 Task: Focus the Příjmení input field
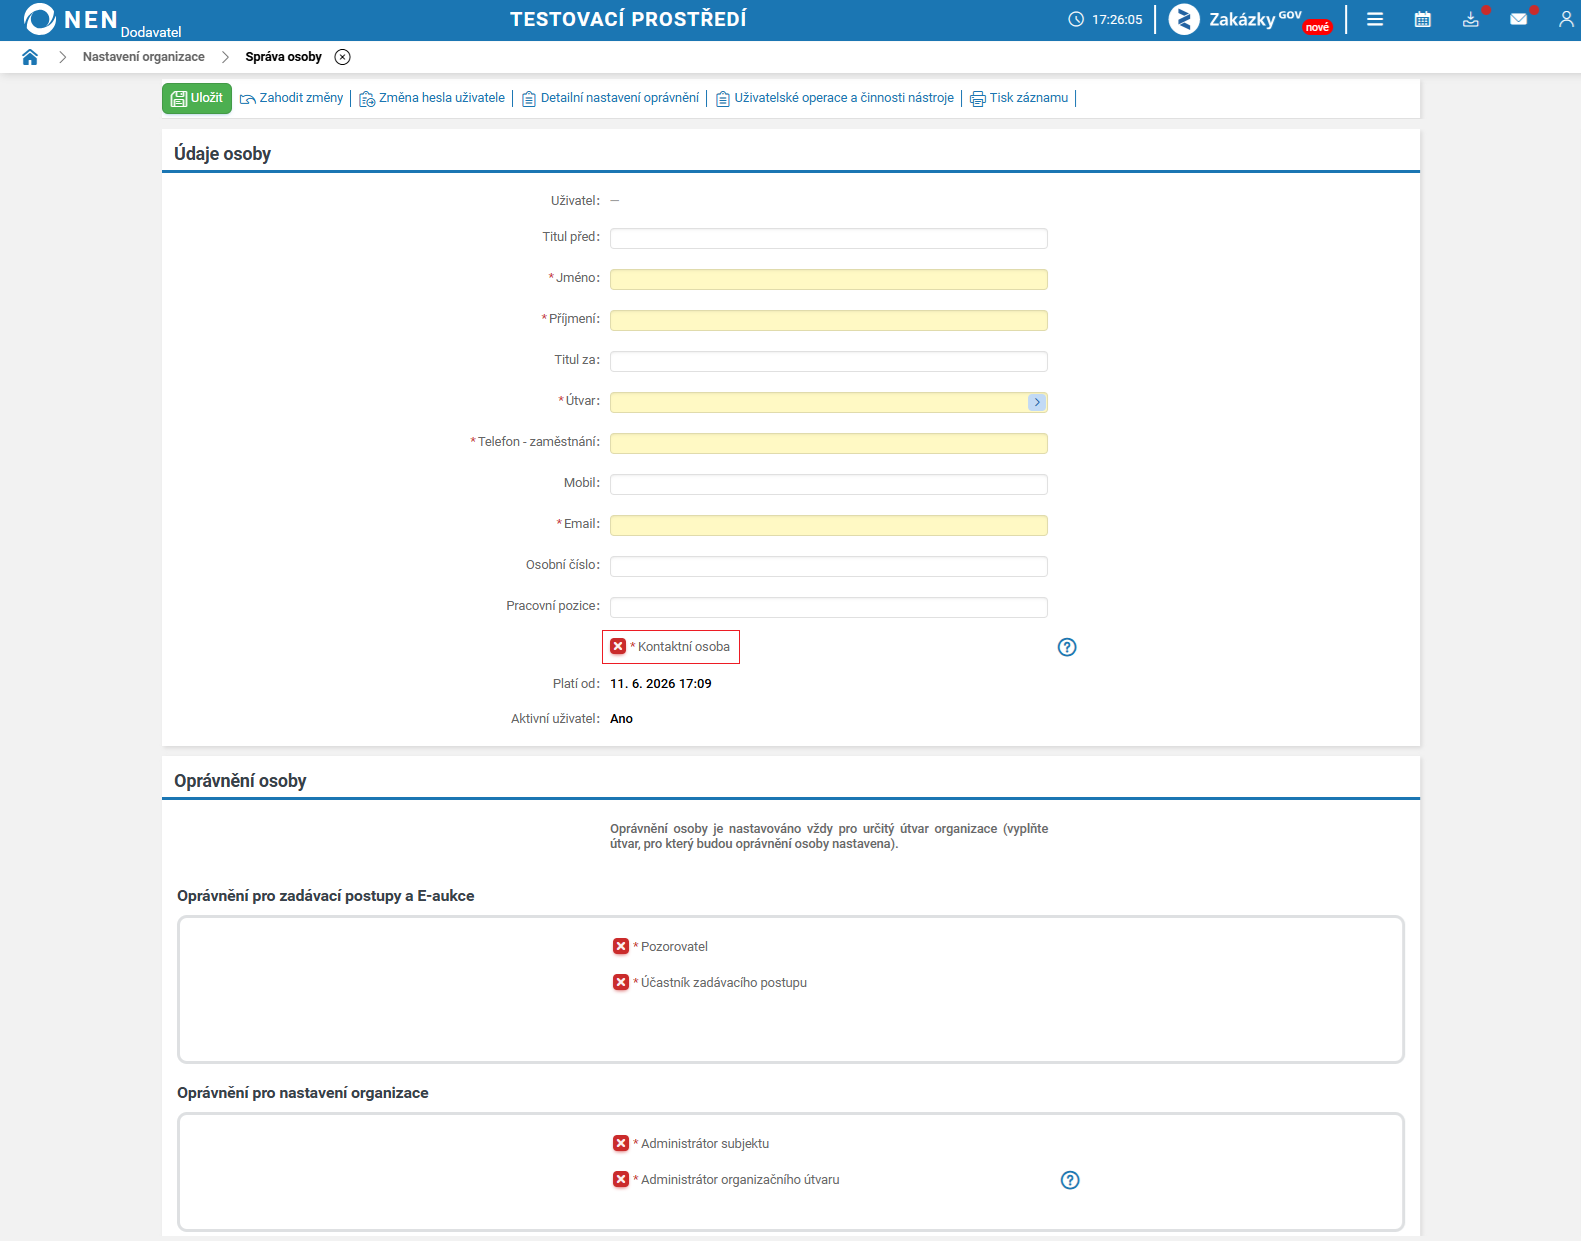tap(829, 320)
